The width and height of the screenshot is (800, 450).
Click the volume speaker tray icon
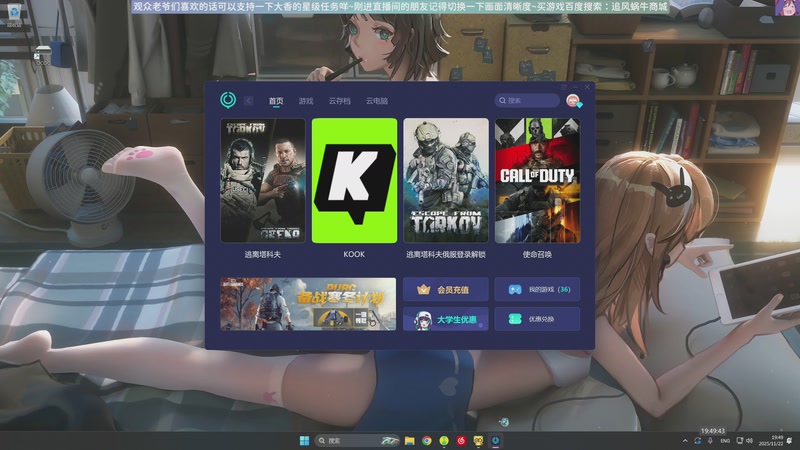749,441
